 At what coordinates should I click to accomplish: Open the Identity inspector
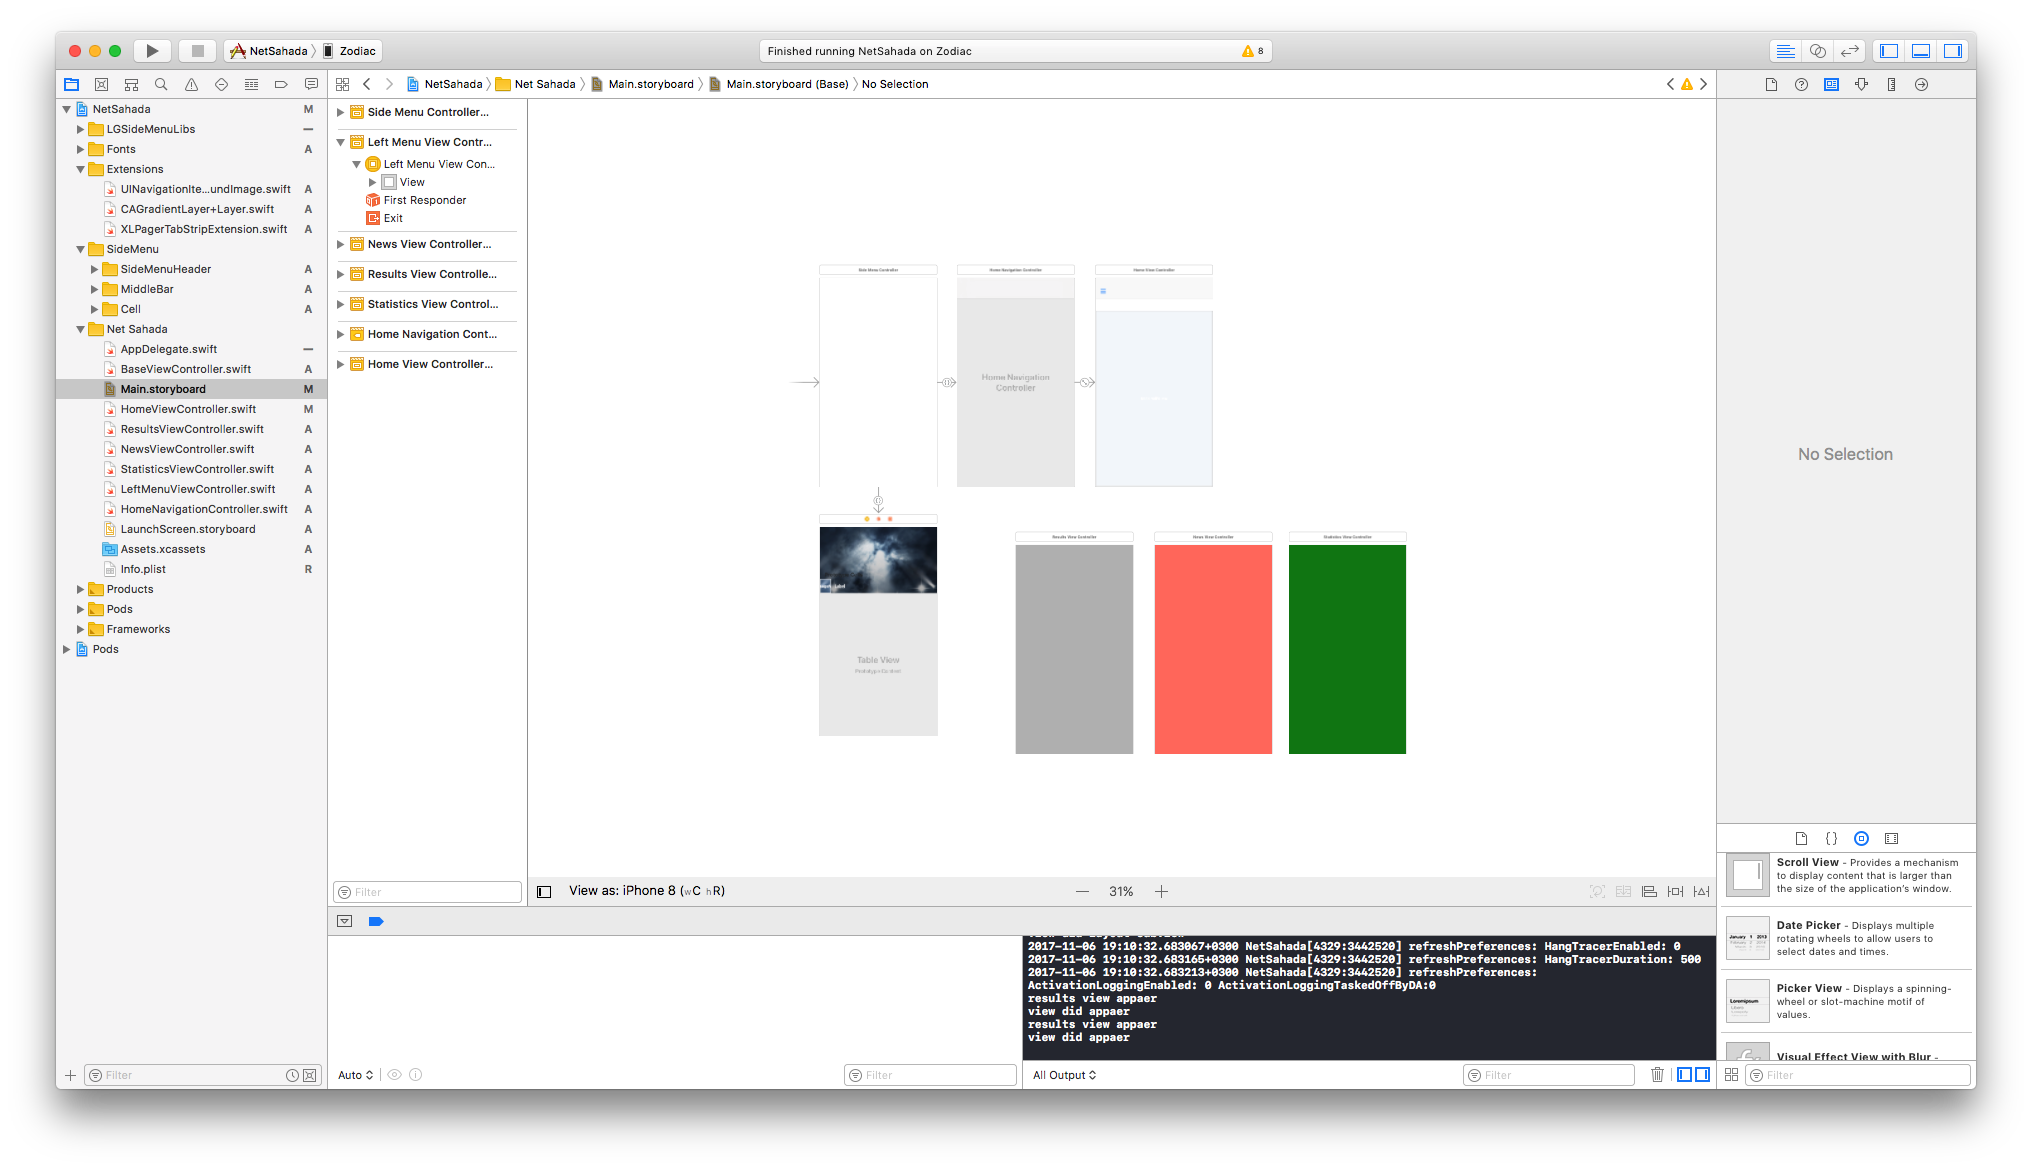point(1831,85)
